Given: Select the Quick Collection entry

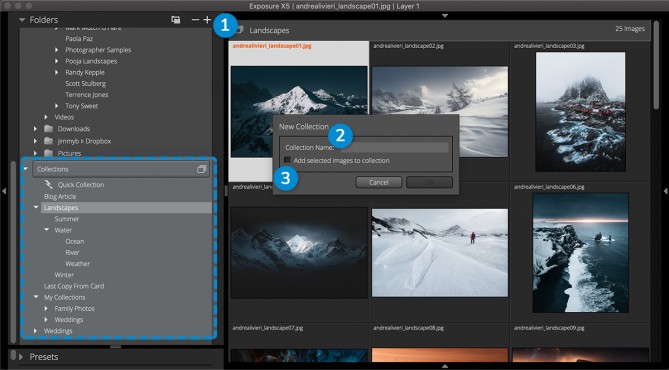Looking at the screenshot, I should click(x=81, y=185).
